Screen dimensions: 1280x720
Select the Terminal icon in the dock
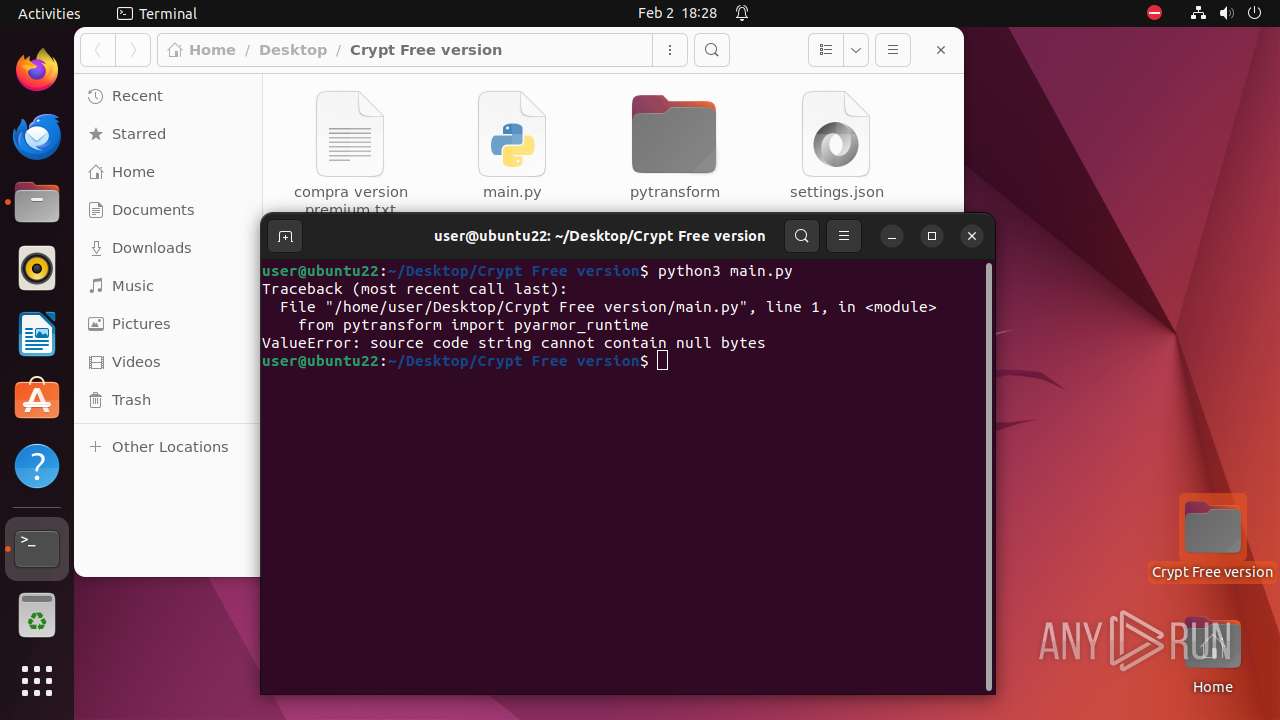pos(37,549)
